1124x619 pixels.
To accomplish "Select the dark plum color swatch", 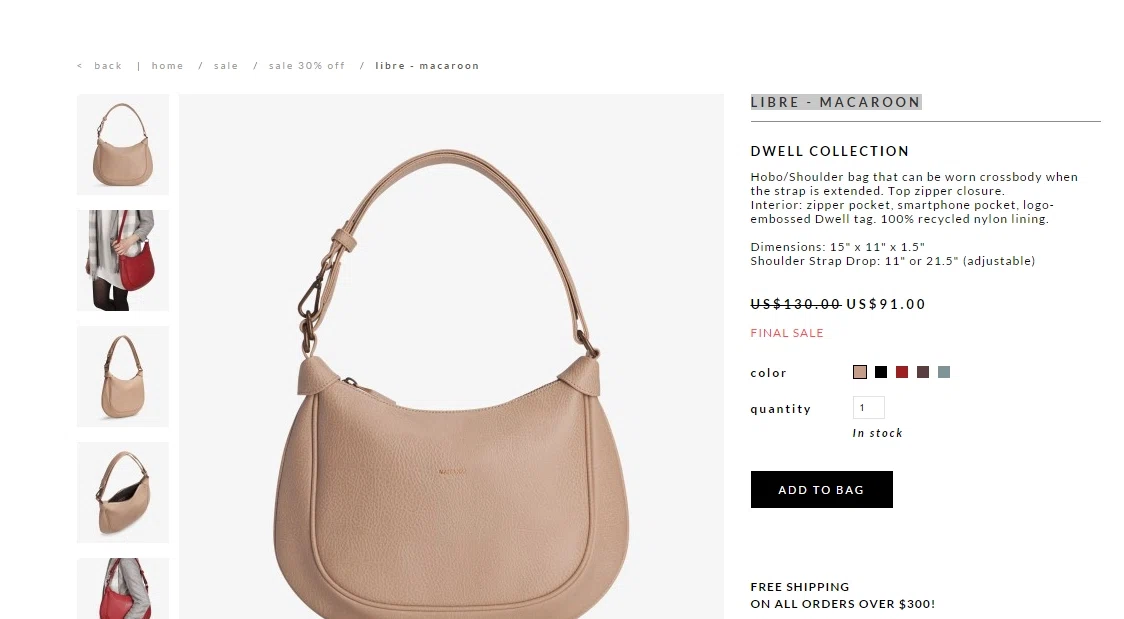I will coord(923,372).
